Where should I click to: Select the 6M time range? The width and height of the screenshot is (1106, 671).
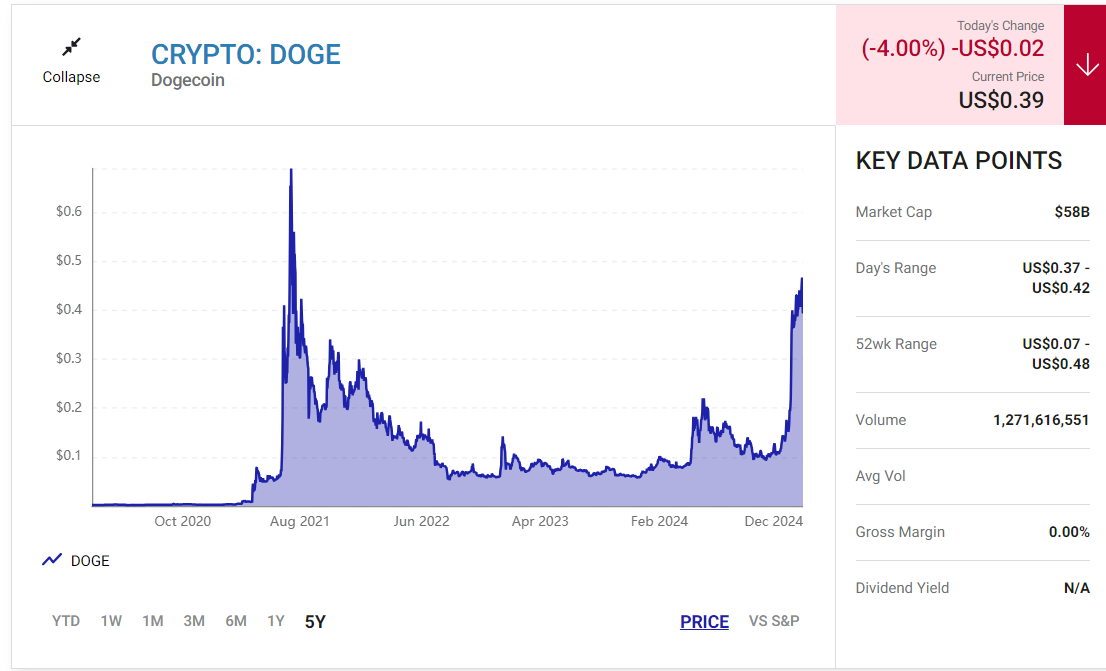(236, 621)
